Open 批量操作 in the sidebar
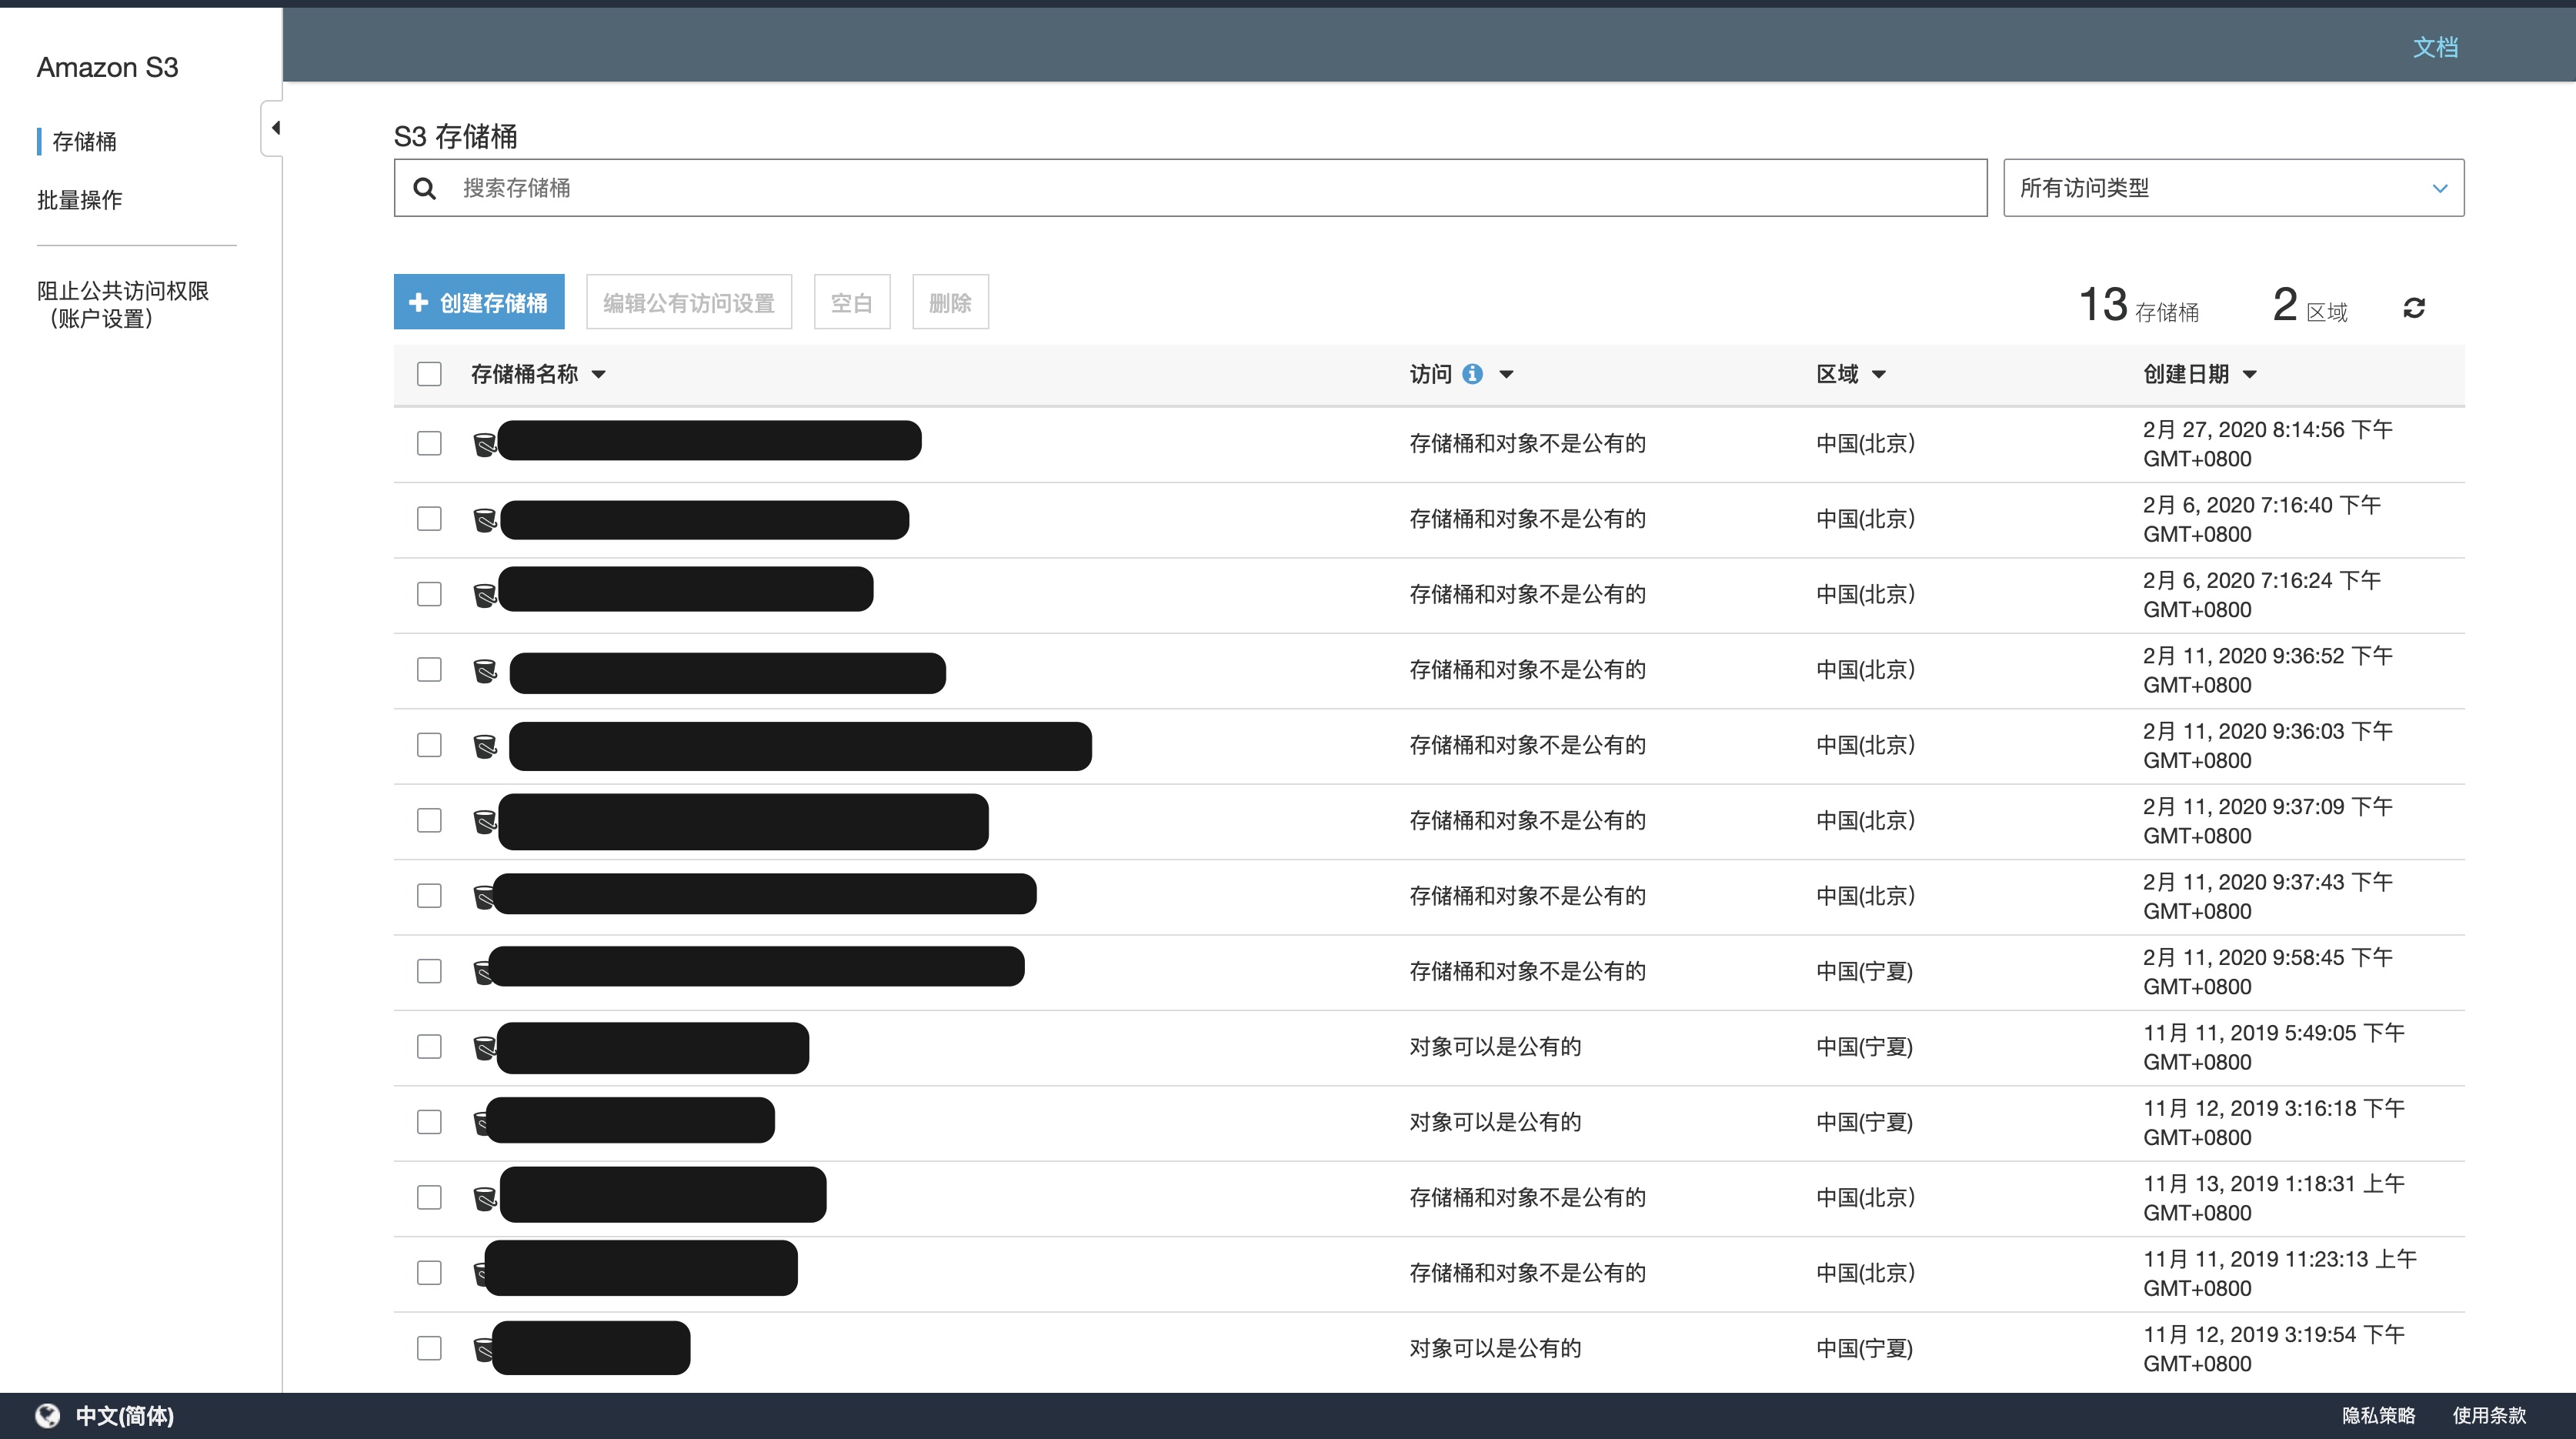 coord(80,200)
